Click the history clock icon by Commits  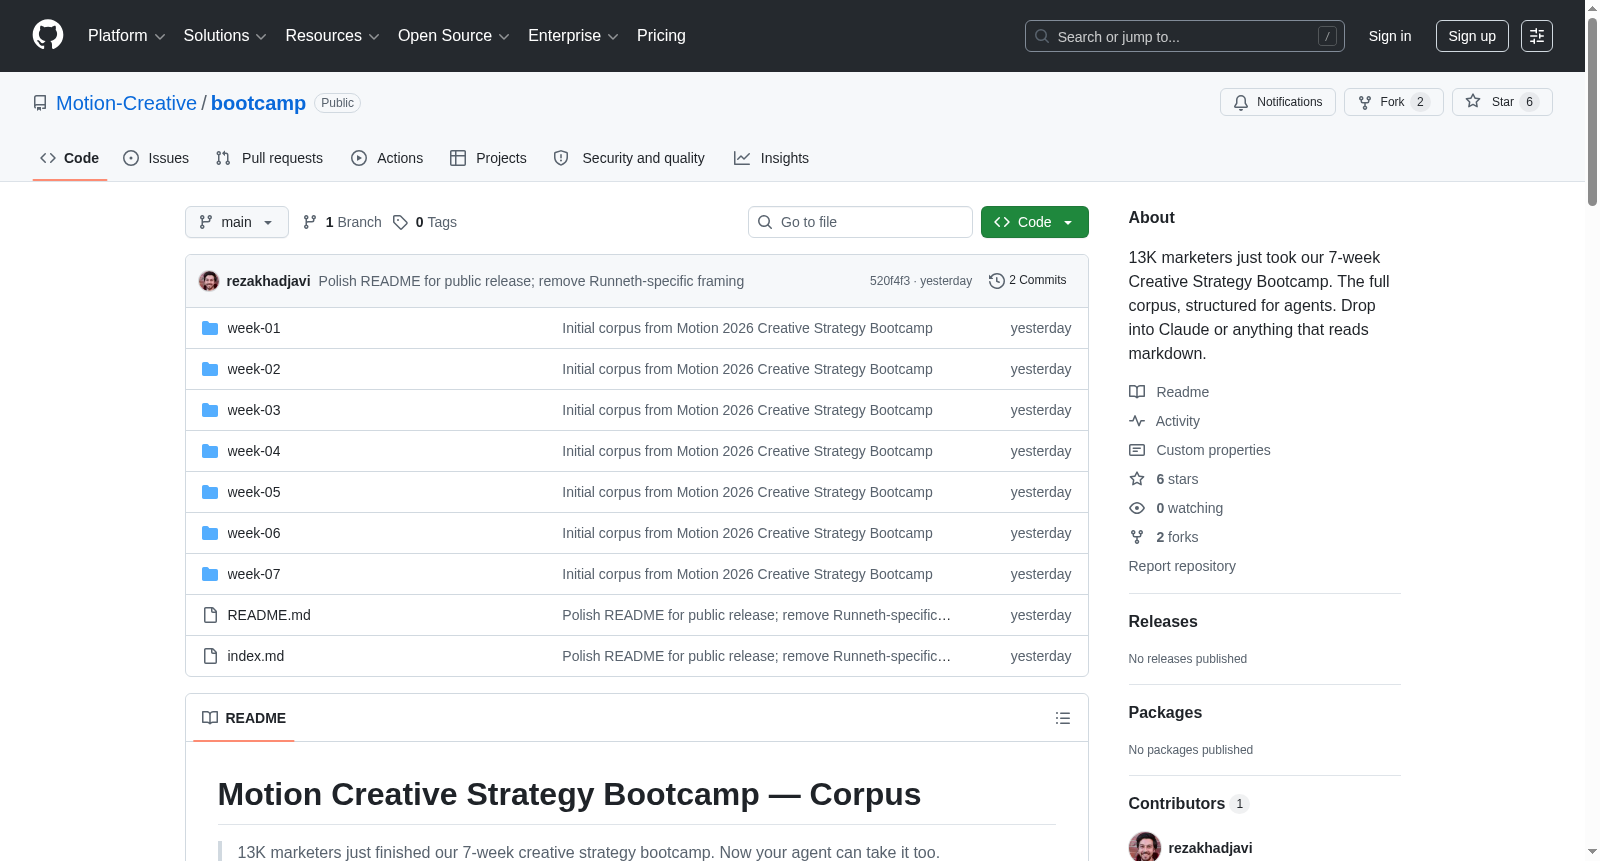pos(996,281)
